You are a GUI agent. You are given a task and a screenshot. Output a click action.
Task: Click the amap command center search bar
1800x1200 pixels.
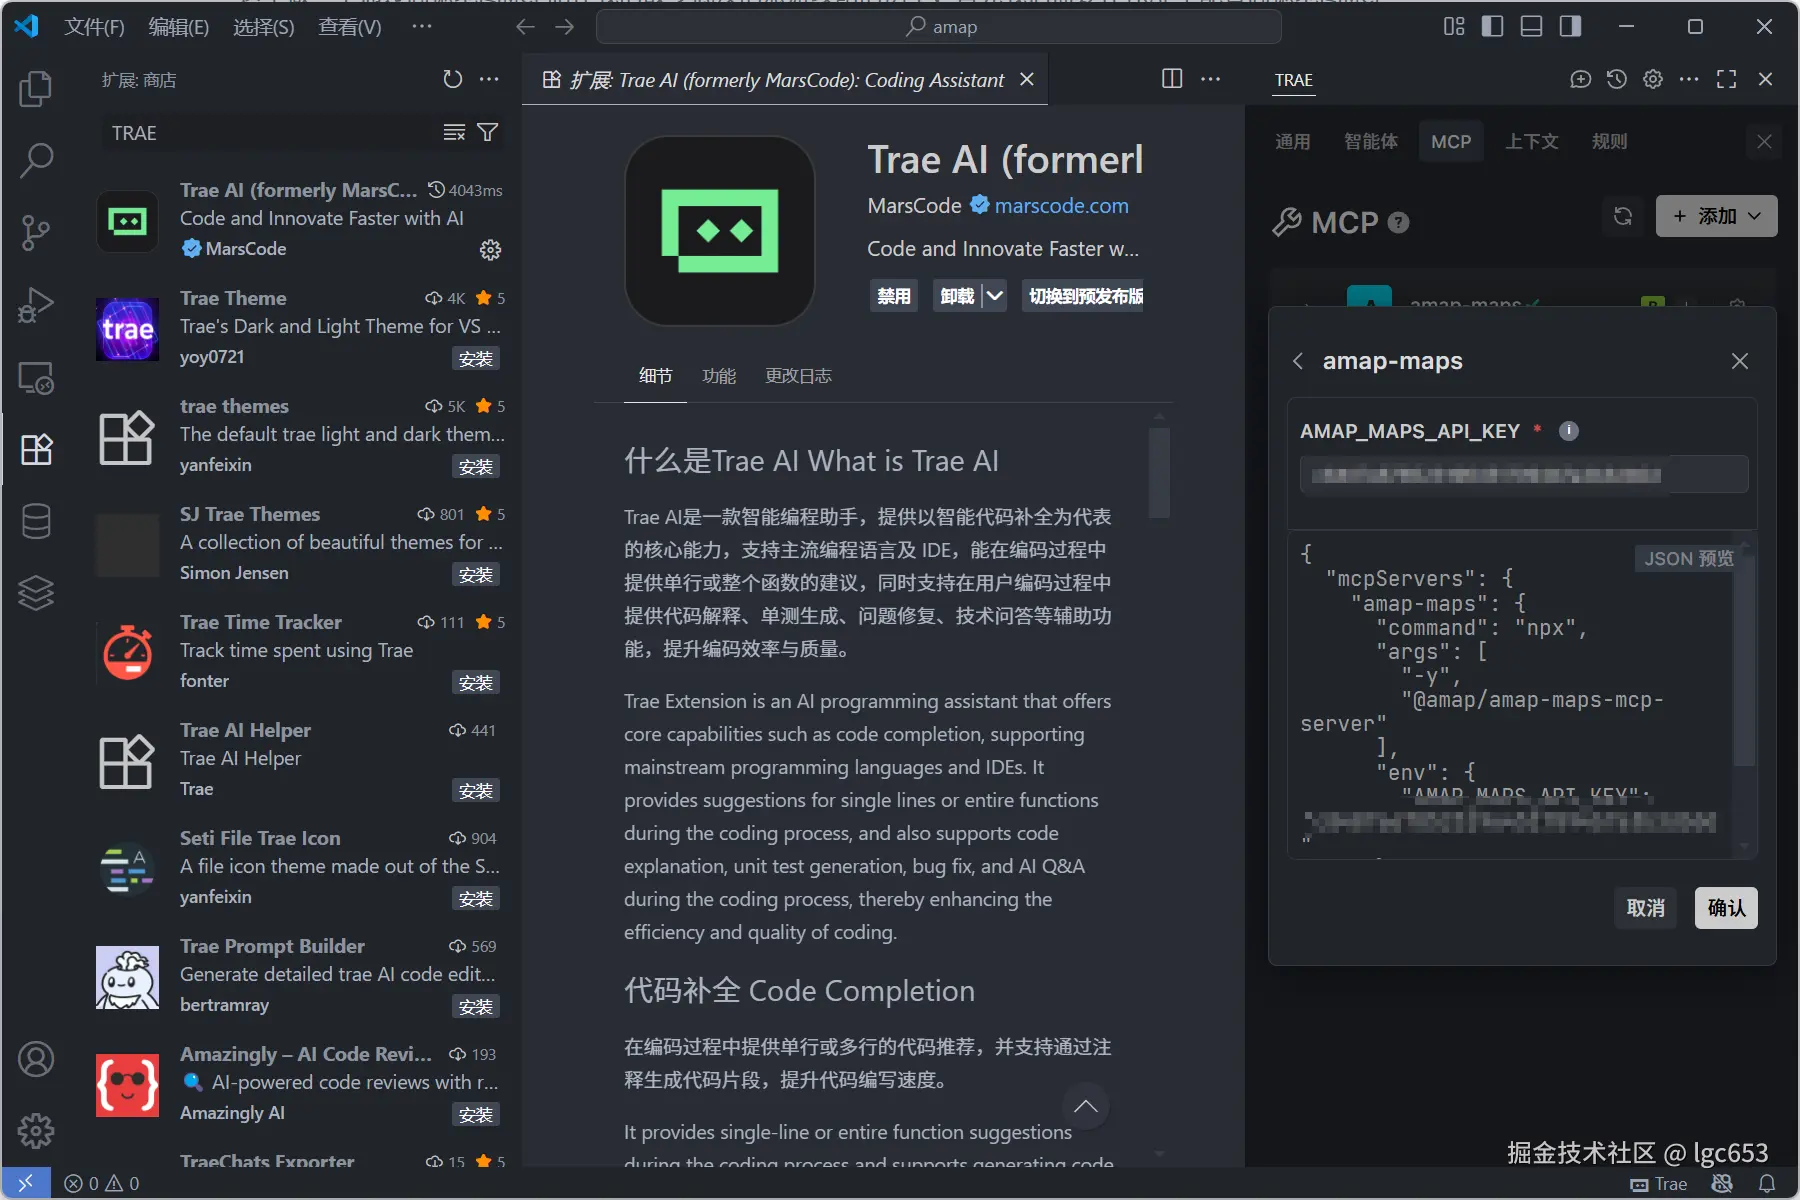(x=938, y=27)
